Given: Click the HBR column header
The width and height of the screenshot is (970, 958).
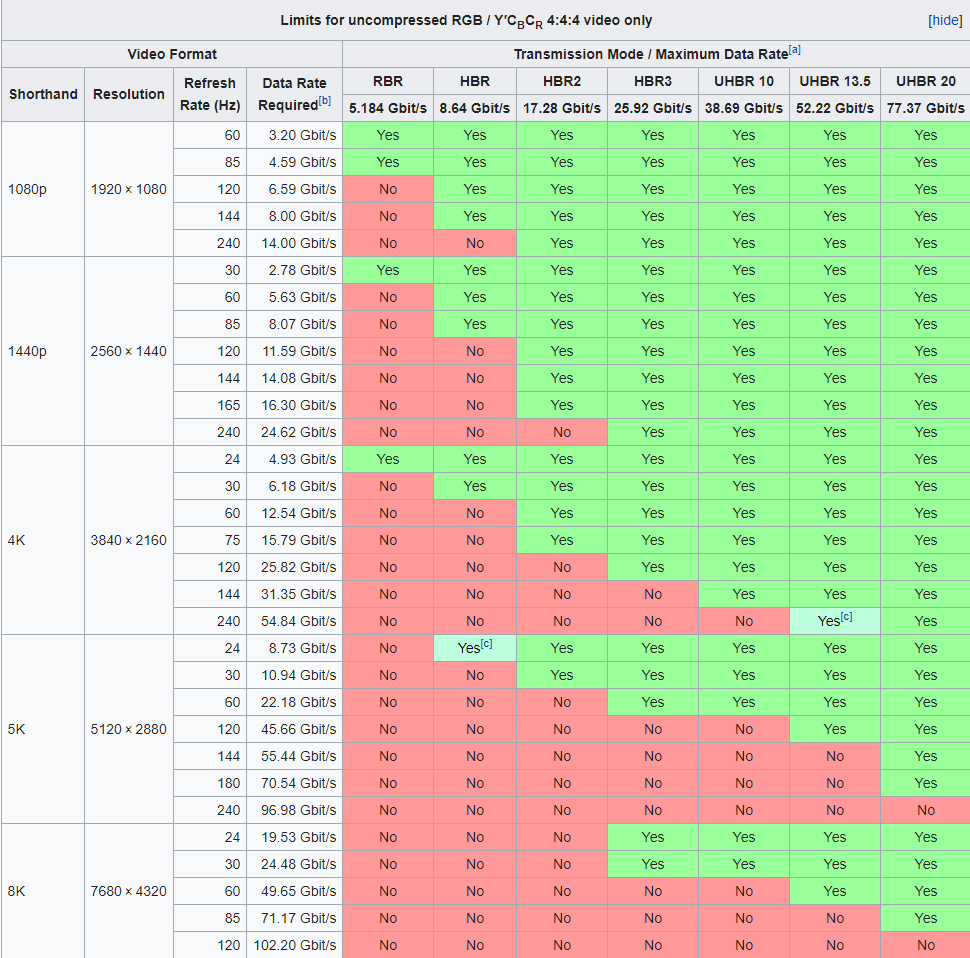Looking at the screenshot, I should (474, 81).
